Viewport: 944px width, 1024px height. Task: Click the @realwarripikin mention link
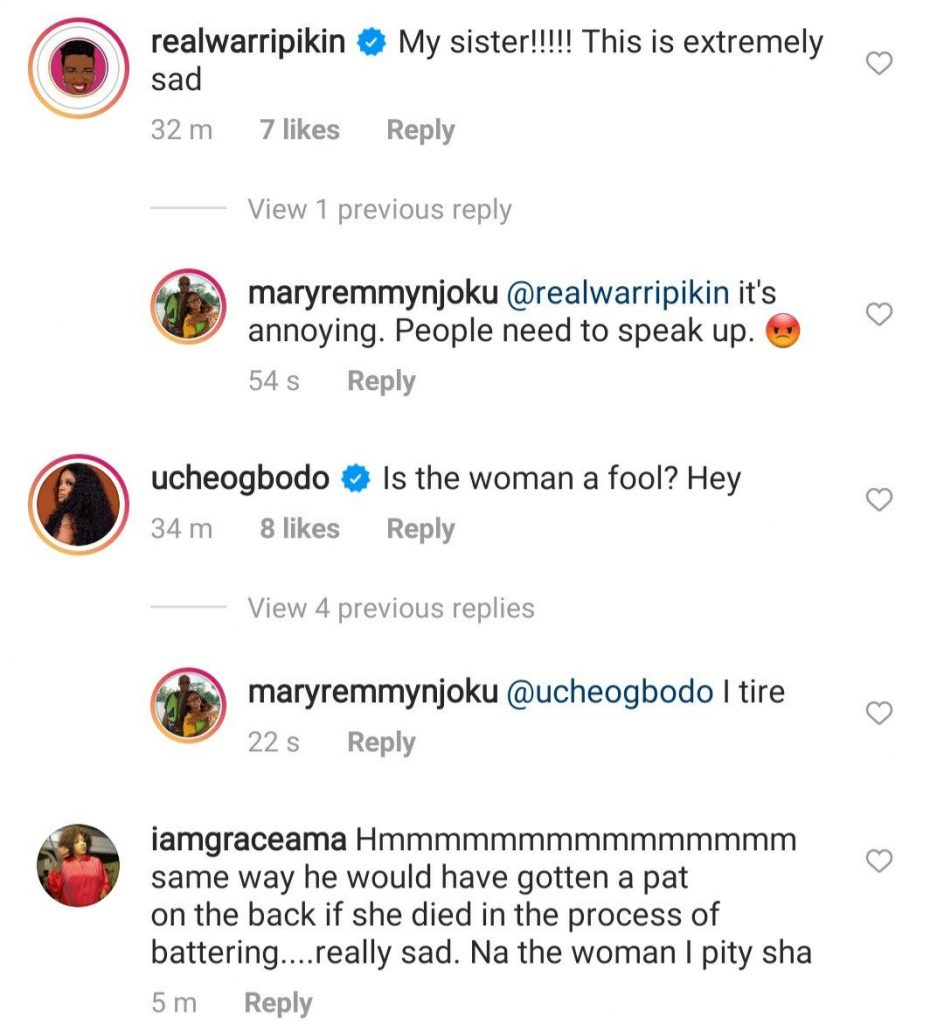(619, 294)
